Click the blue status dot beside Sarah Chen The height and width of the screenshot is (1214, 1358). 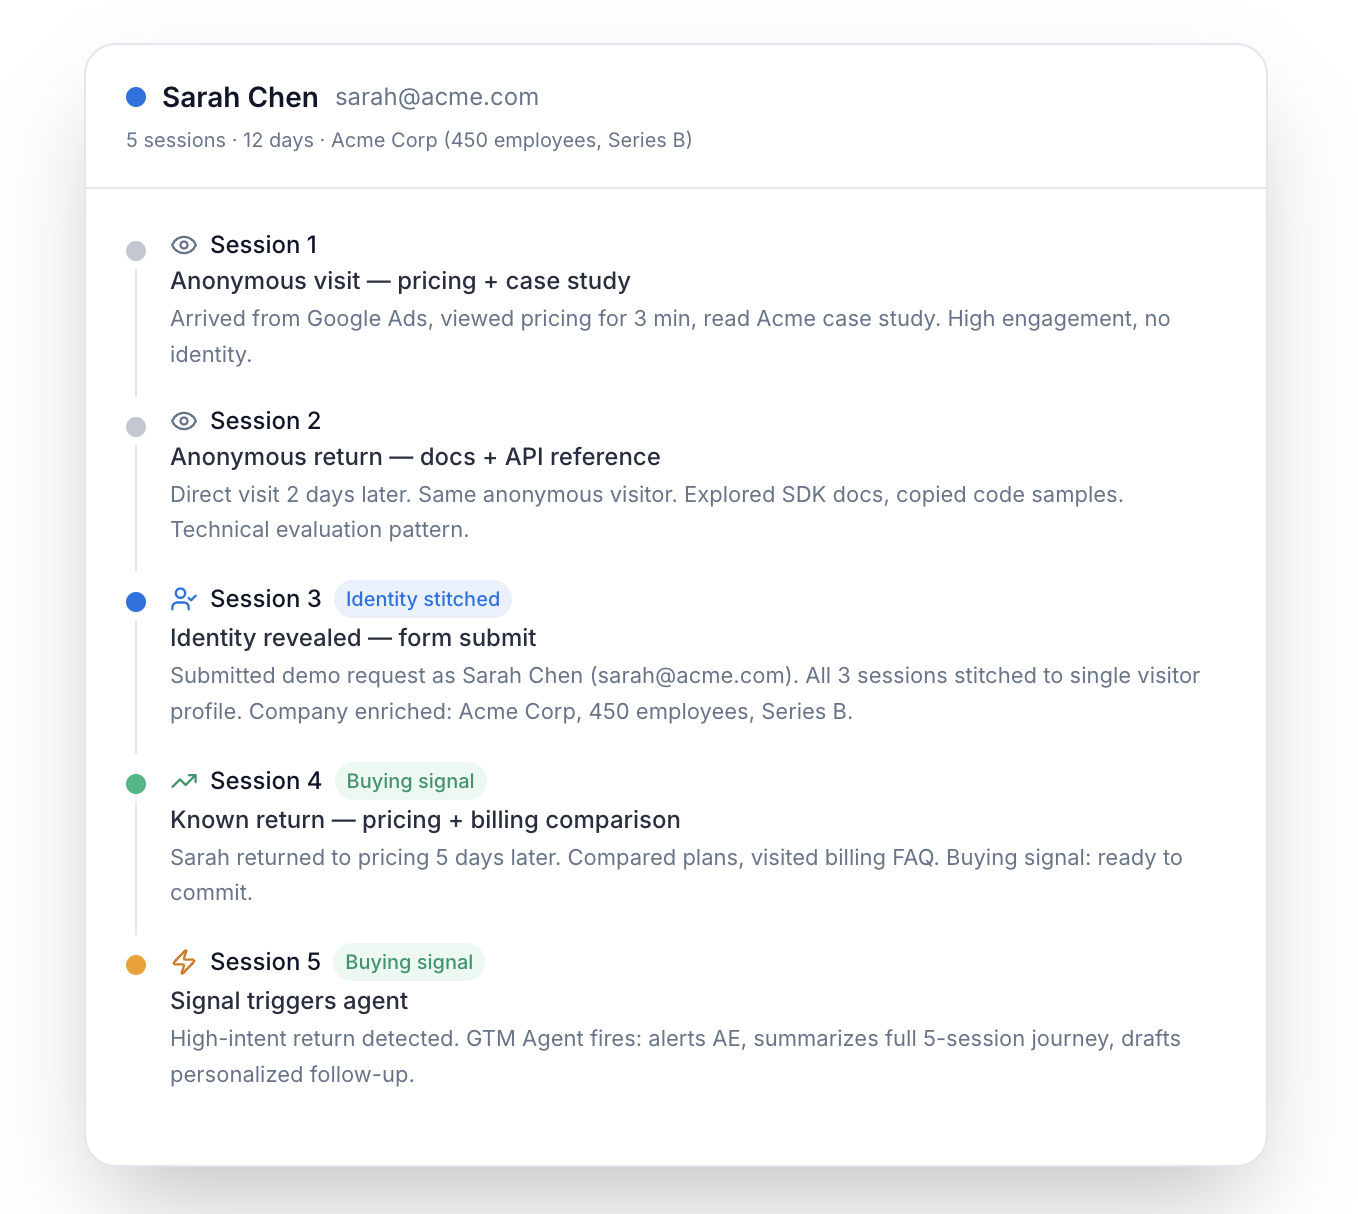(x=136, y=97)
